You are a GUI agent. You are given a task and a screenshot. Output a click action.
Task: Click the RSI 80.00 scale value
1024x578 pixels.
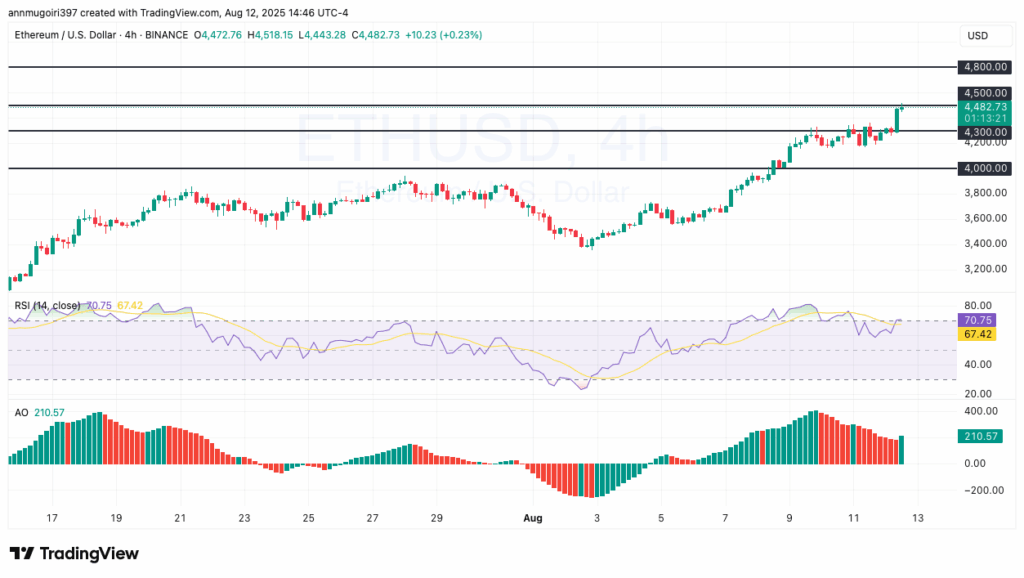pyautogui.click(x=978, y=306)
